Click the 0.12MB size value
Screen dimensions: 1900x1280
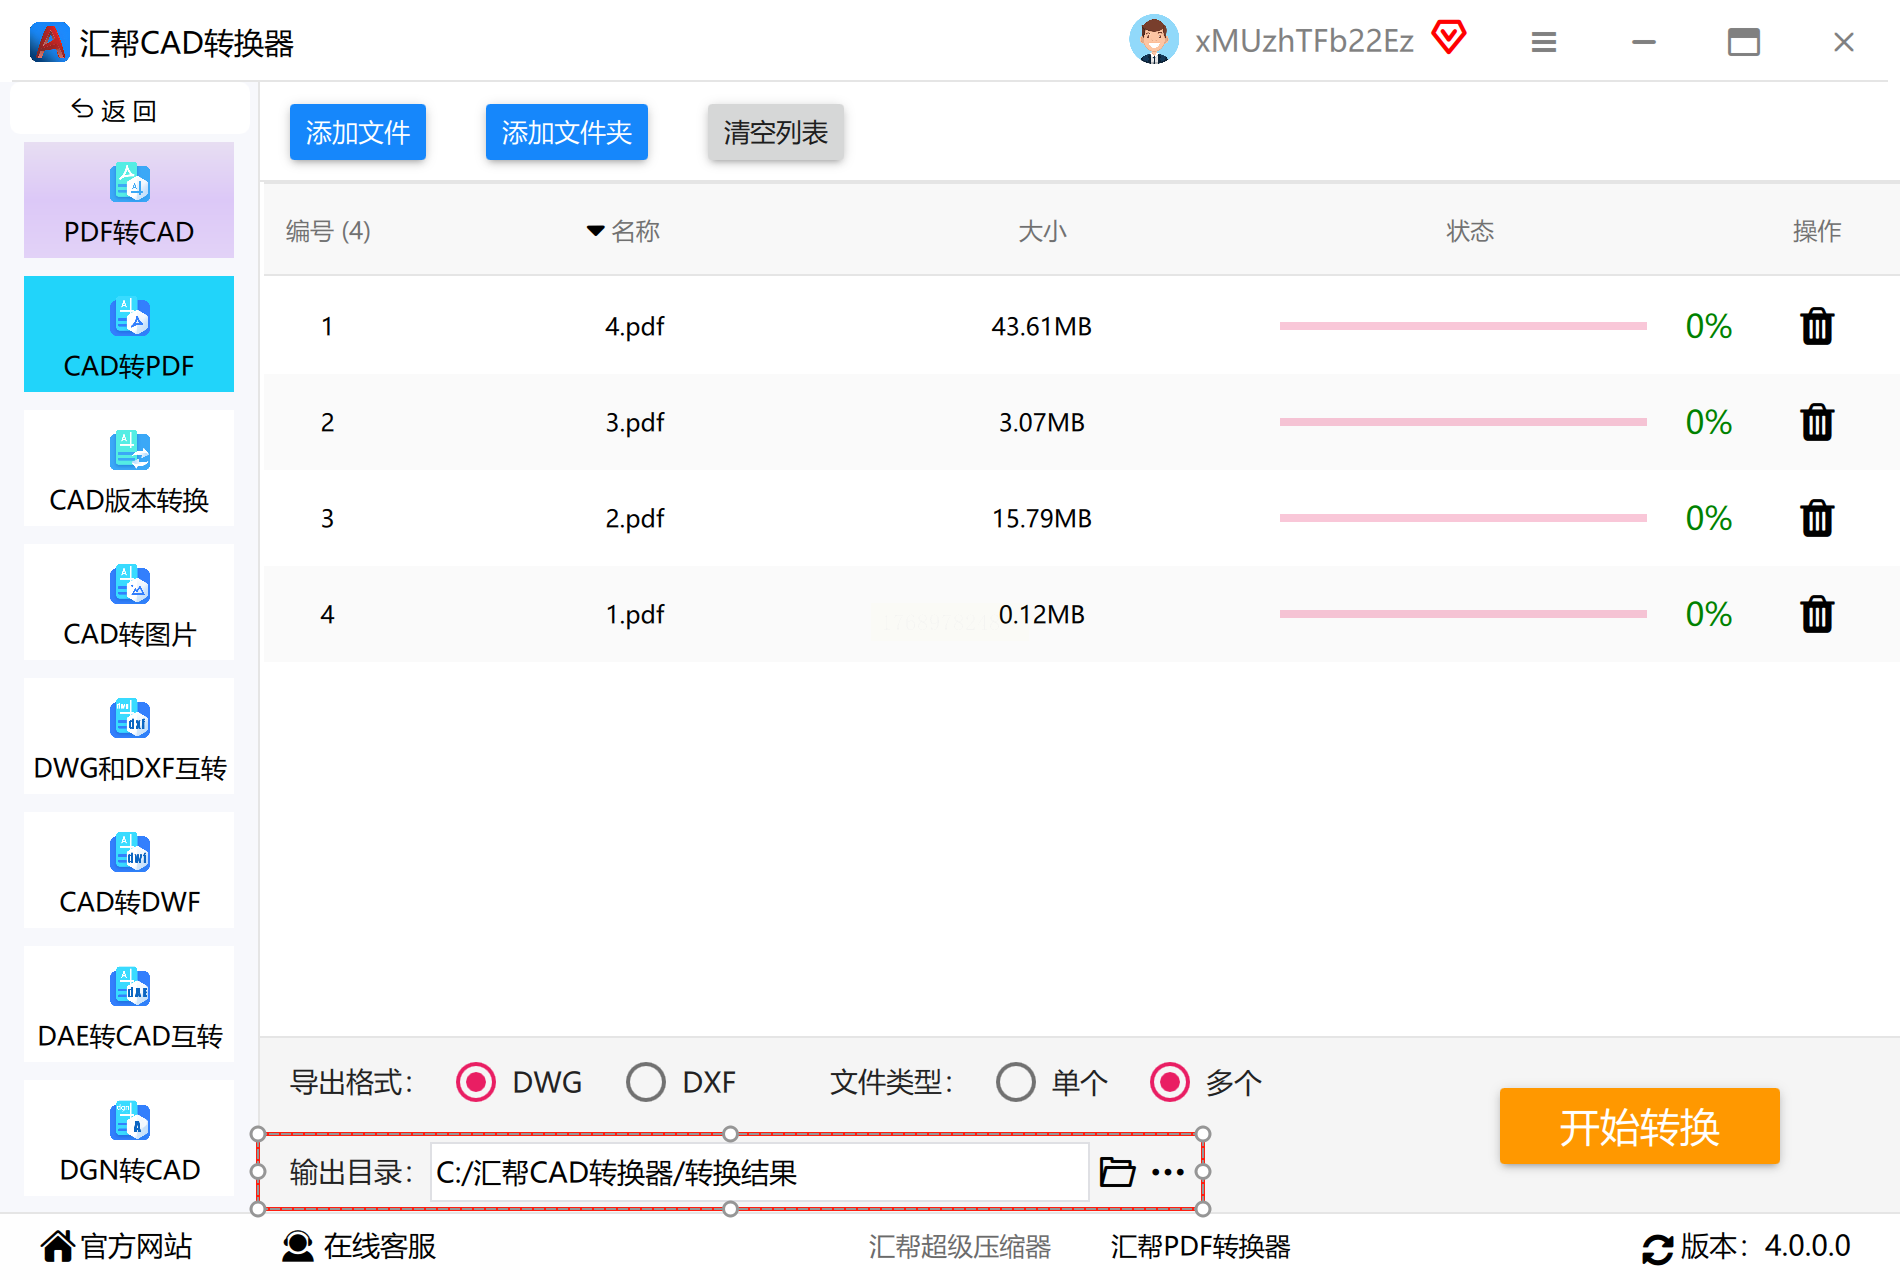1042,615
